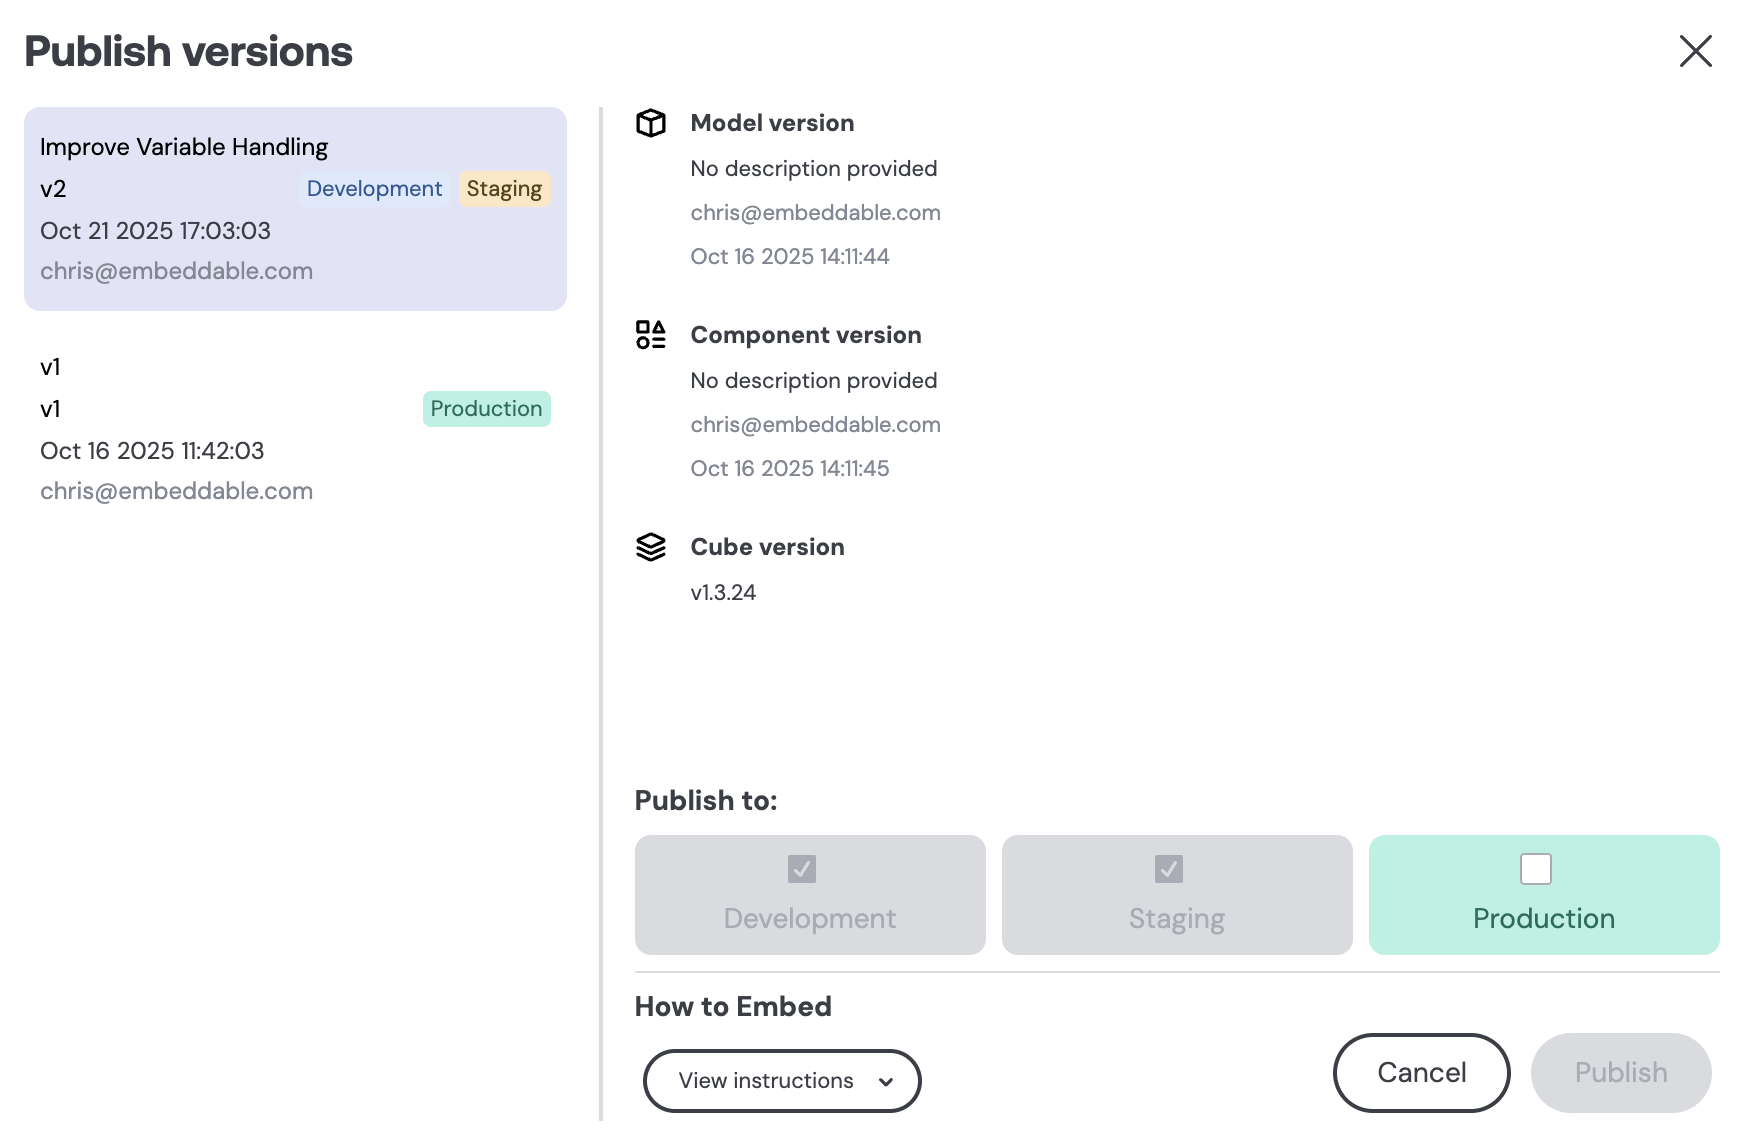The image size is (1746, 1144).
Task: Click the Production tag on v1
Action: point(486,409)
